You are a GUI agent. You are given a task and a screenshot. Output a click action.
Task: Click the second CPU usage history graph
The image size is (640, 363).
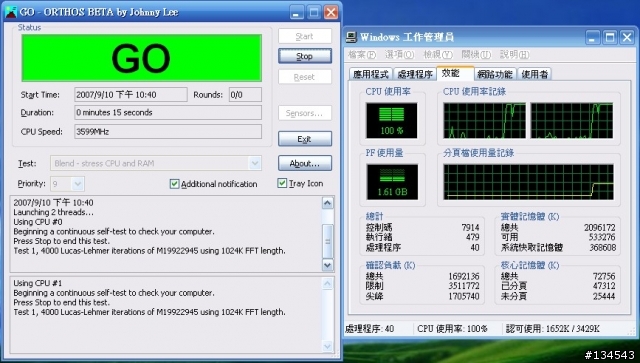pos(571,120)
